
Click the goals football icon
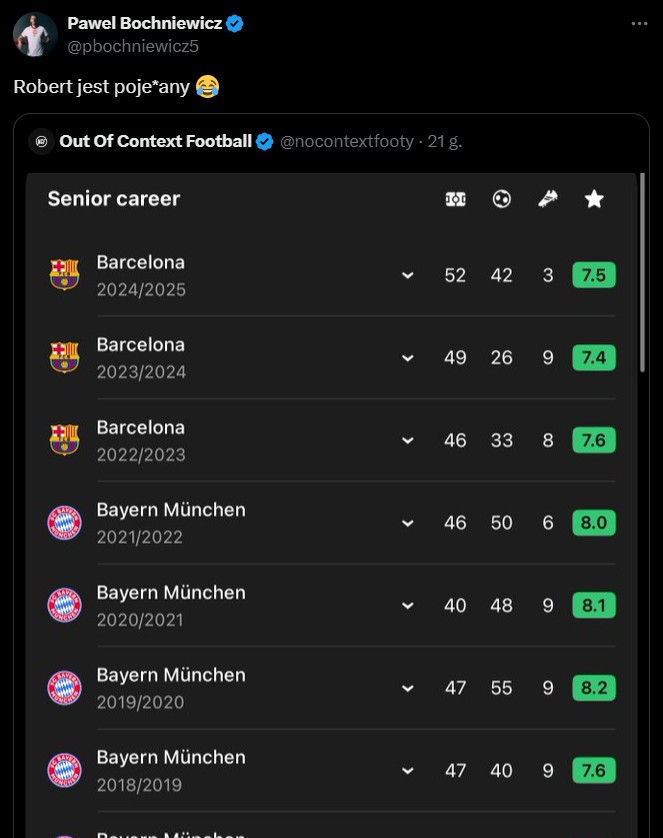[x=502, y=199]
